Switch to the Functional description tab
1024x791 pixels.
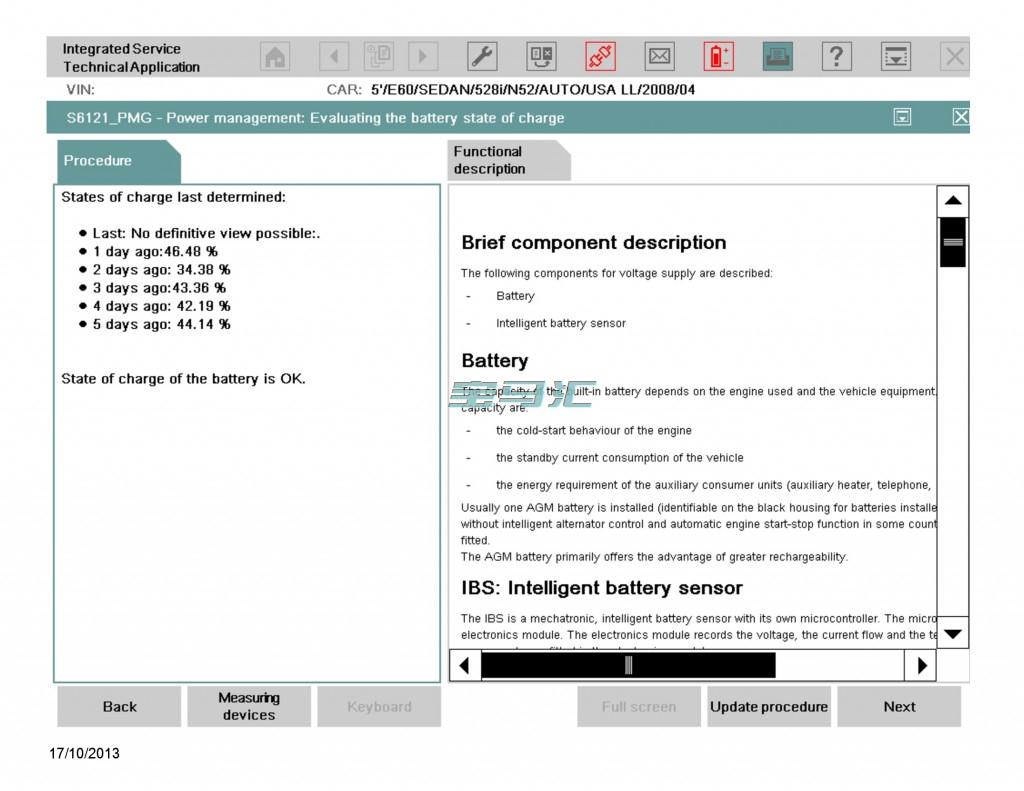point(509,160)
